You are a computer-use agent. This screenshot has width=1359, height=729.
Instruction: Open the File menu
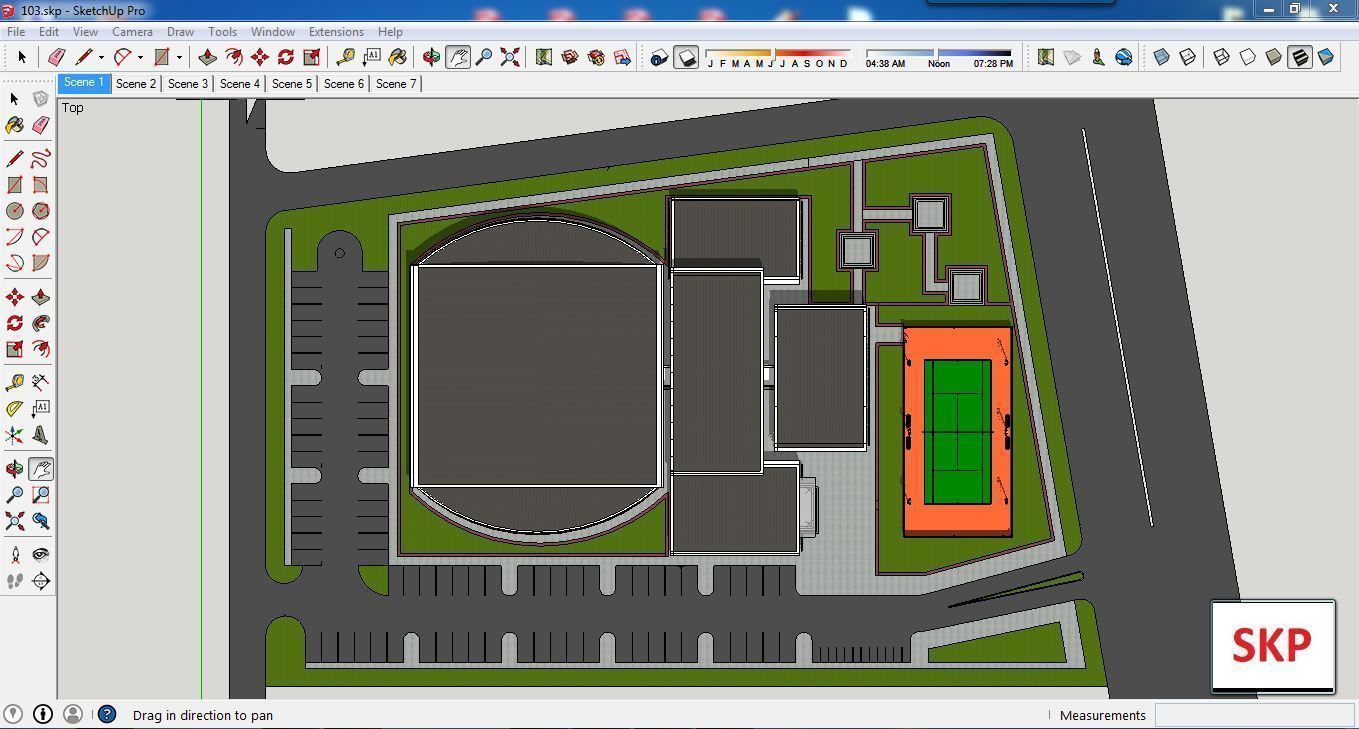pos(16,32)
